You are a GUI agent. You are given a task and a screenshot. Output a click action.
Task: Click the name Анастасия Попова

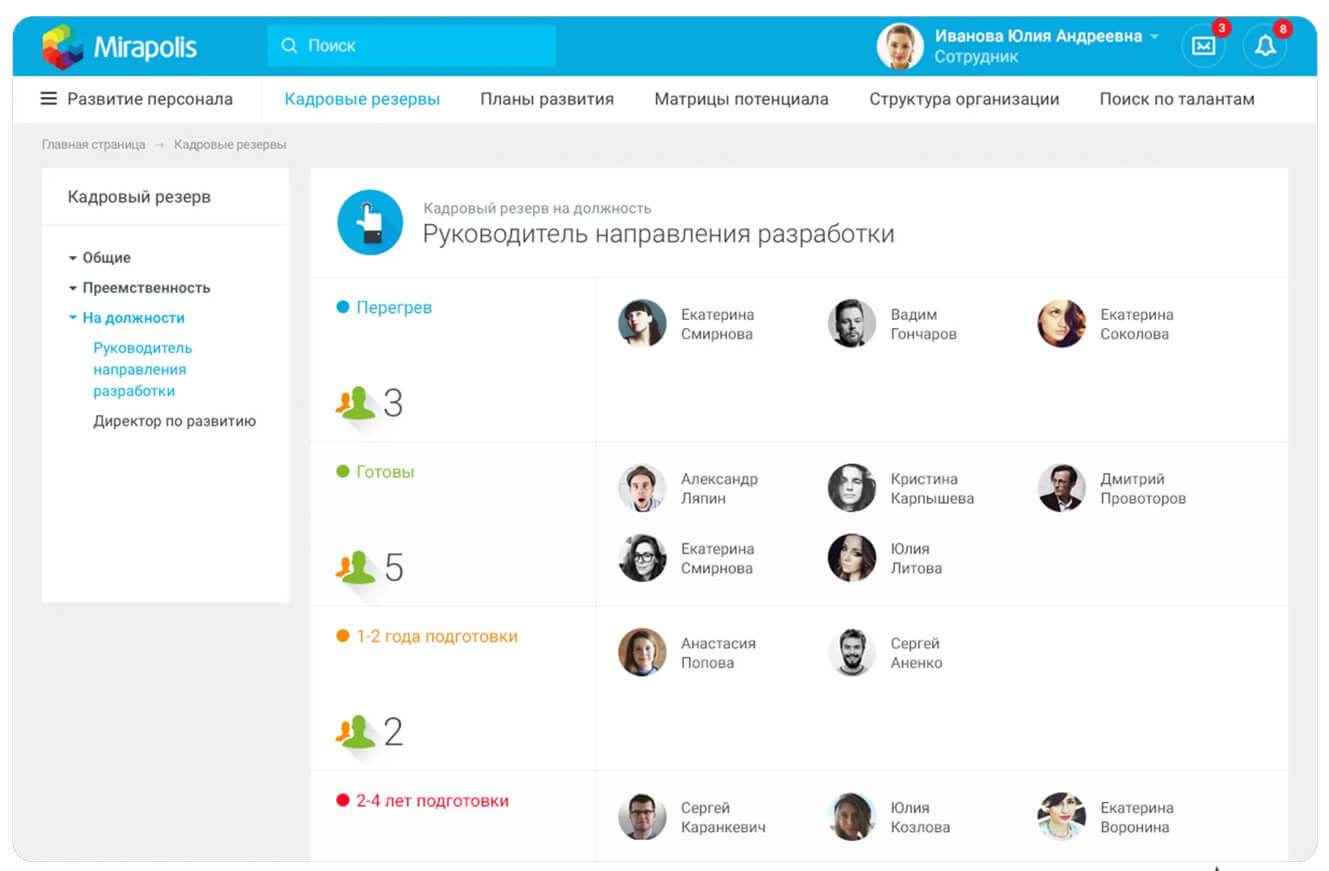(x=718, y=653)
